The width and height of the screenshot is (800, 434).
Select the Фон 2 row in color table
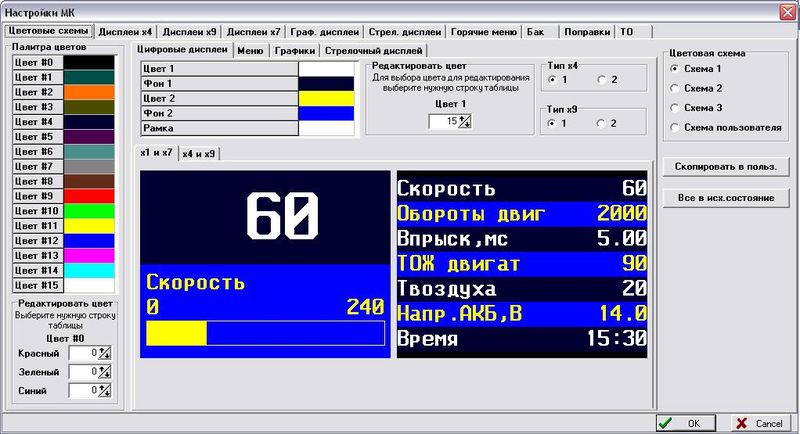(x=219, y=113)
